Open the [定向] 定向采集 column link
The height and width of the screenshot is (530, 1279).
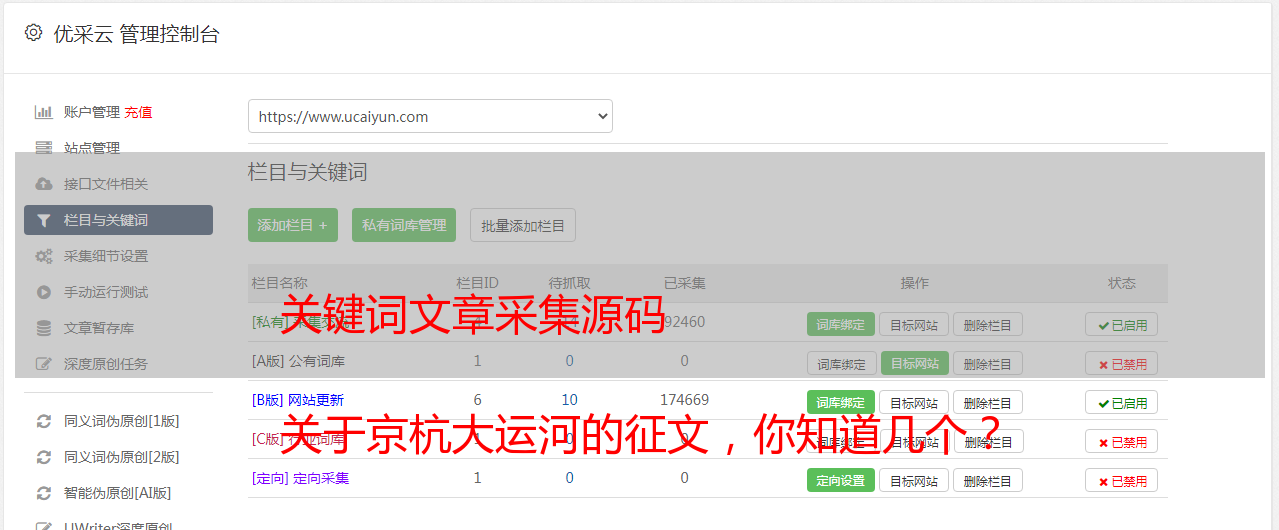(300, 478)
